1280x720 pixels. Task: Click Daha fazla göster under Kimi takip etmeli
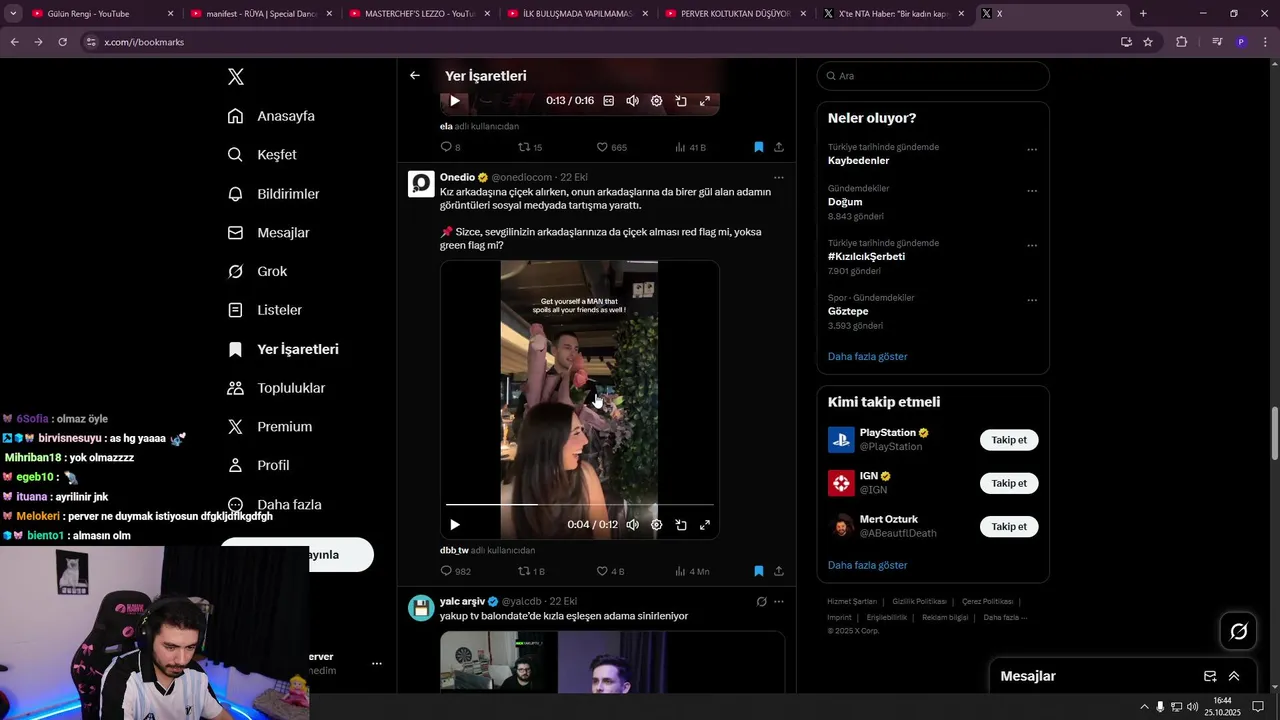[867, 565]
